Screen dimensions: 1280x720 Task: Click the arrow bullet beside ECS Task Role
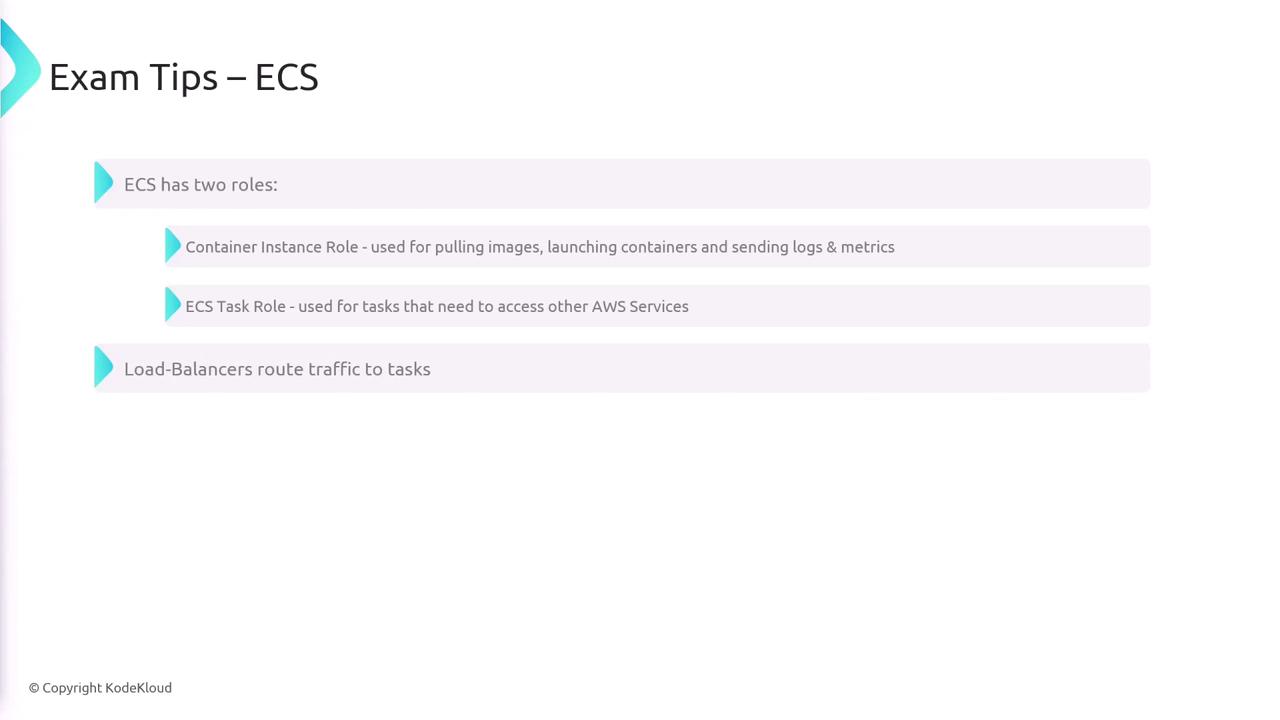pos(172,305)
